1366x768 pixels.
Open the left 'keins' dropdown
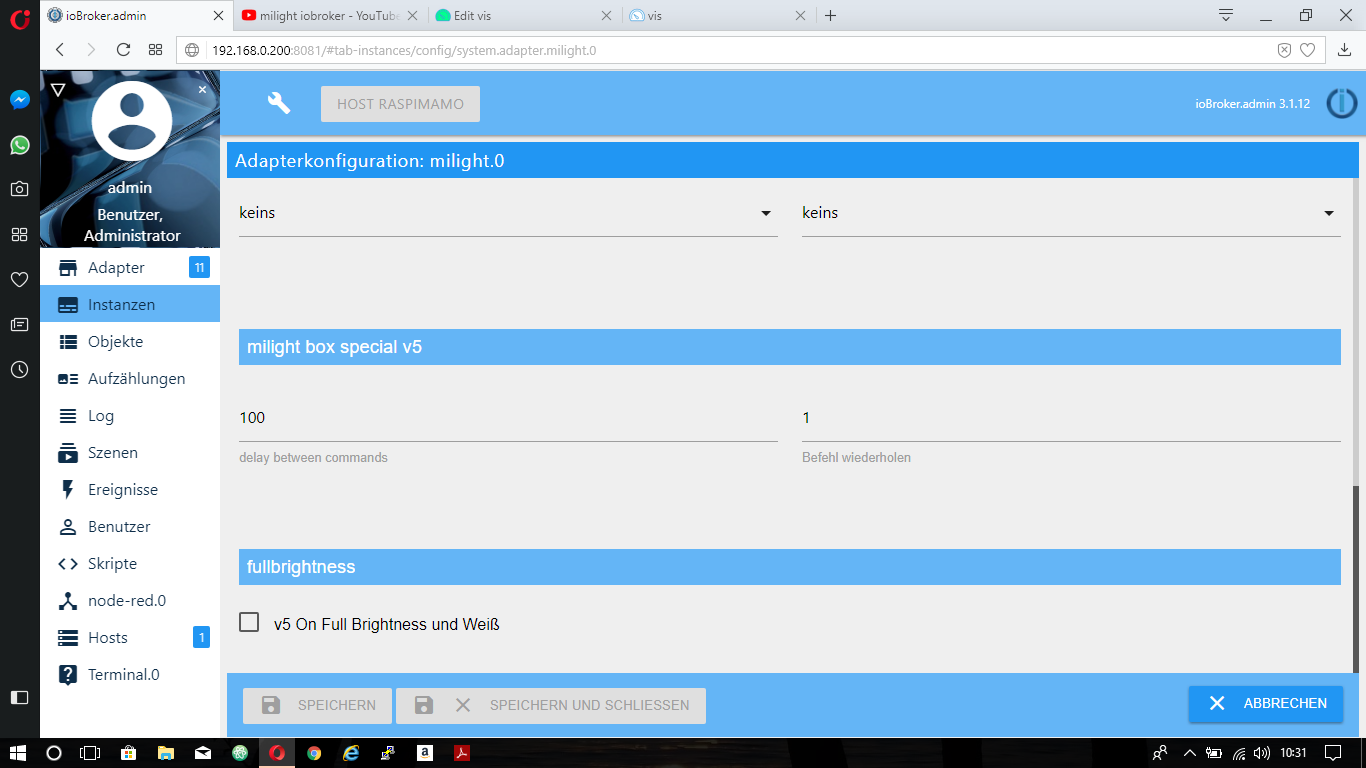click(x=508, y=213)
